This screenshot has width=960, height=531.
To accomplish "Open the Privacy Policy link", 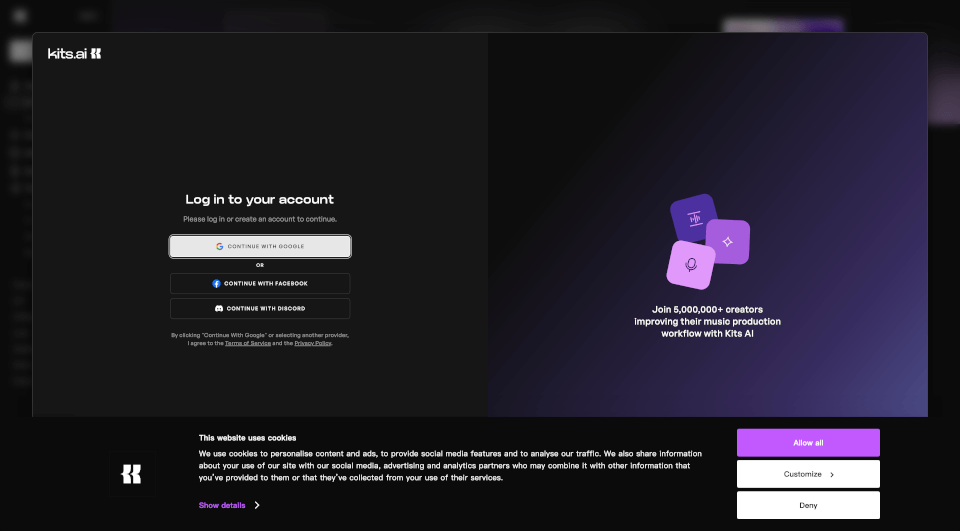I will 313,344.
